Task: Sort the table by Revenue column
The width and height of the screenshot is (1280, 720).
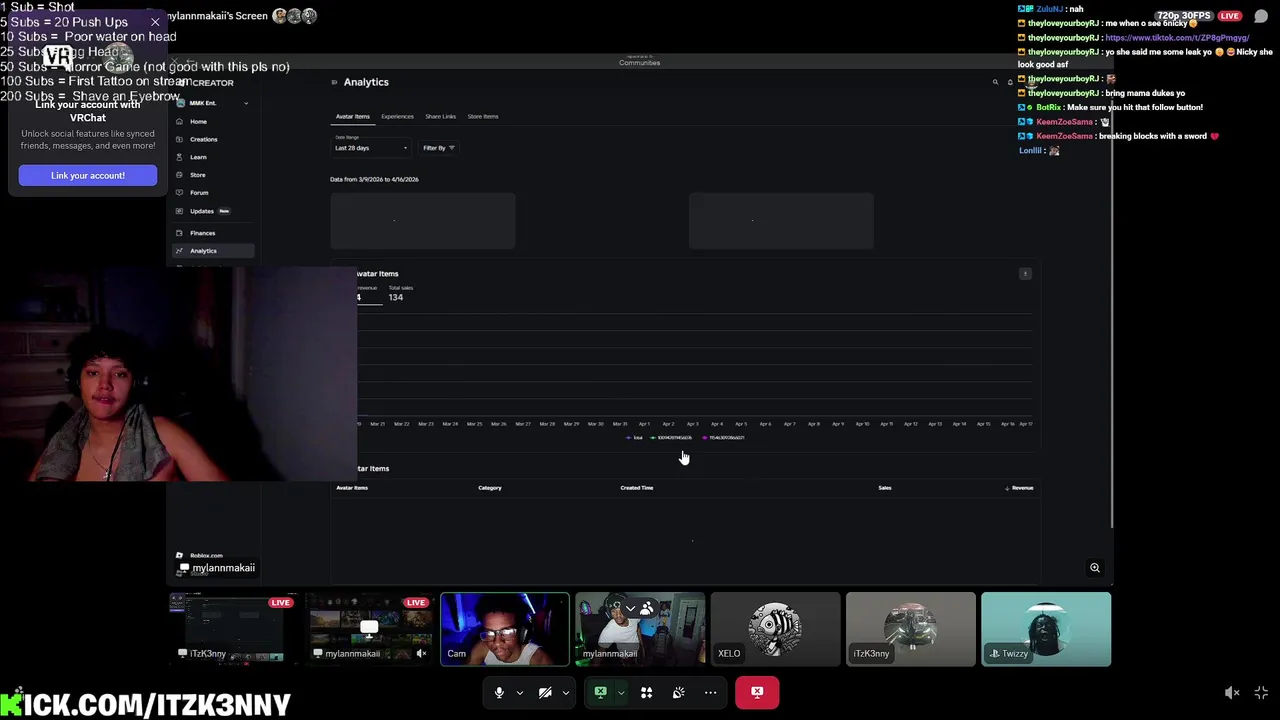Action: pos(1019,488)
